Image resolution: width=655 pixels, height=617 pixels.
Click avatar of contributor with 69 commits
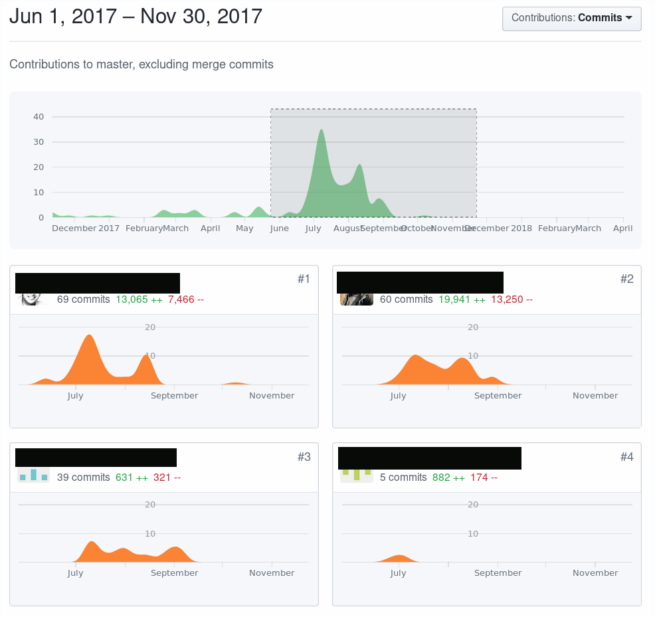[x=31, y=298]
